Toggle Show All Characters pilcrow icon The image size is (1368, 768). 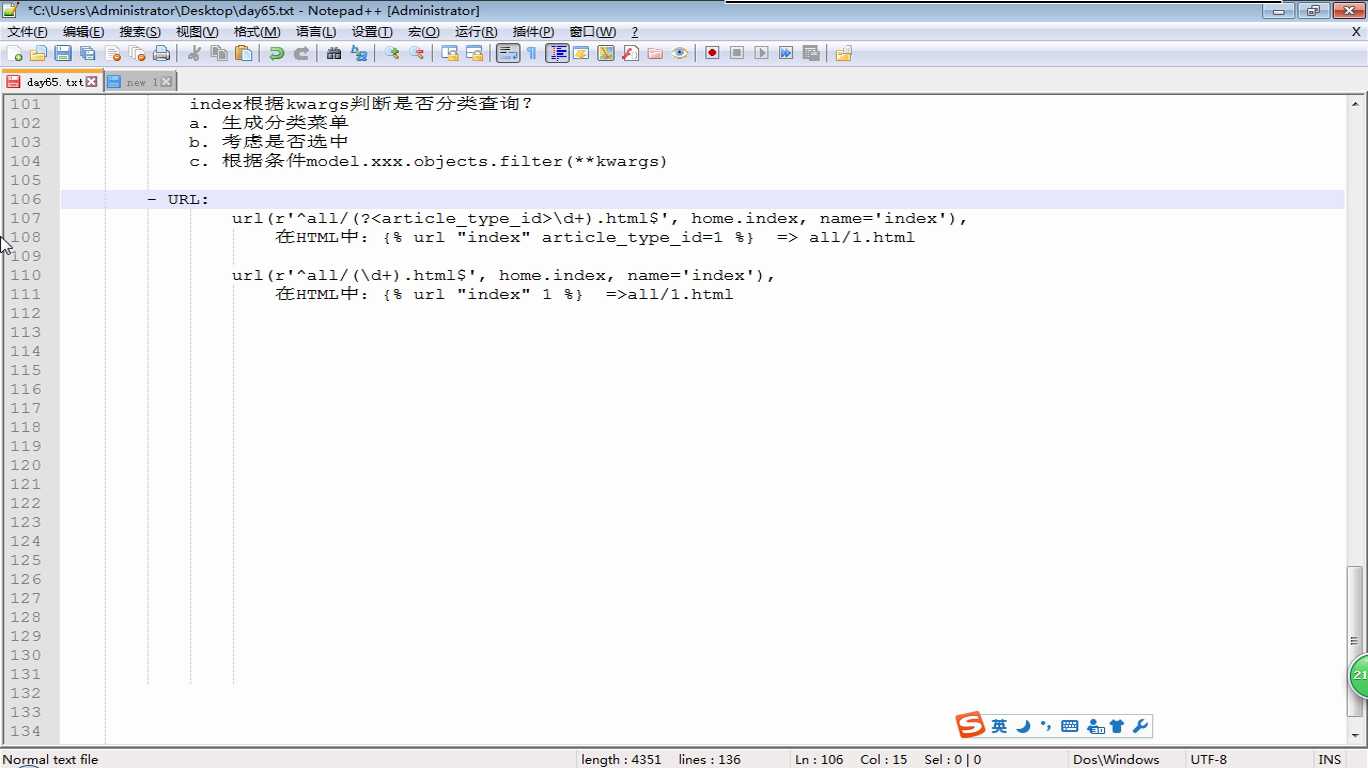tap(532, 53)
